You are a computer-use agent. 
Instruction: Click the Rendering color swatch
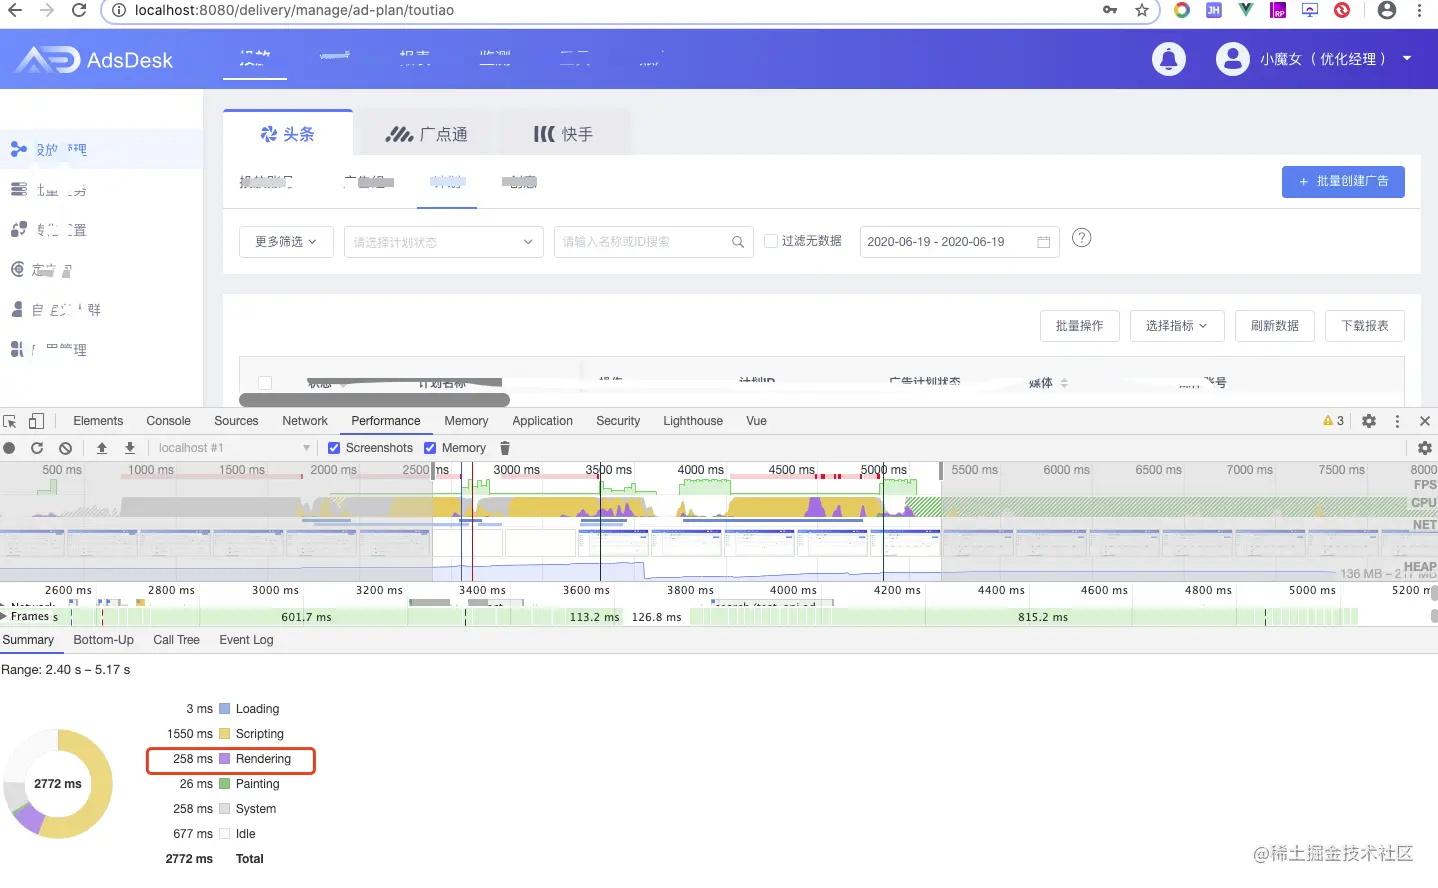tap(225, 759)
